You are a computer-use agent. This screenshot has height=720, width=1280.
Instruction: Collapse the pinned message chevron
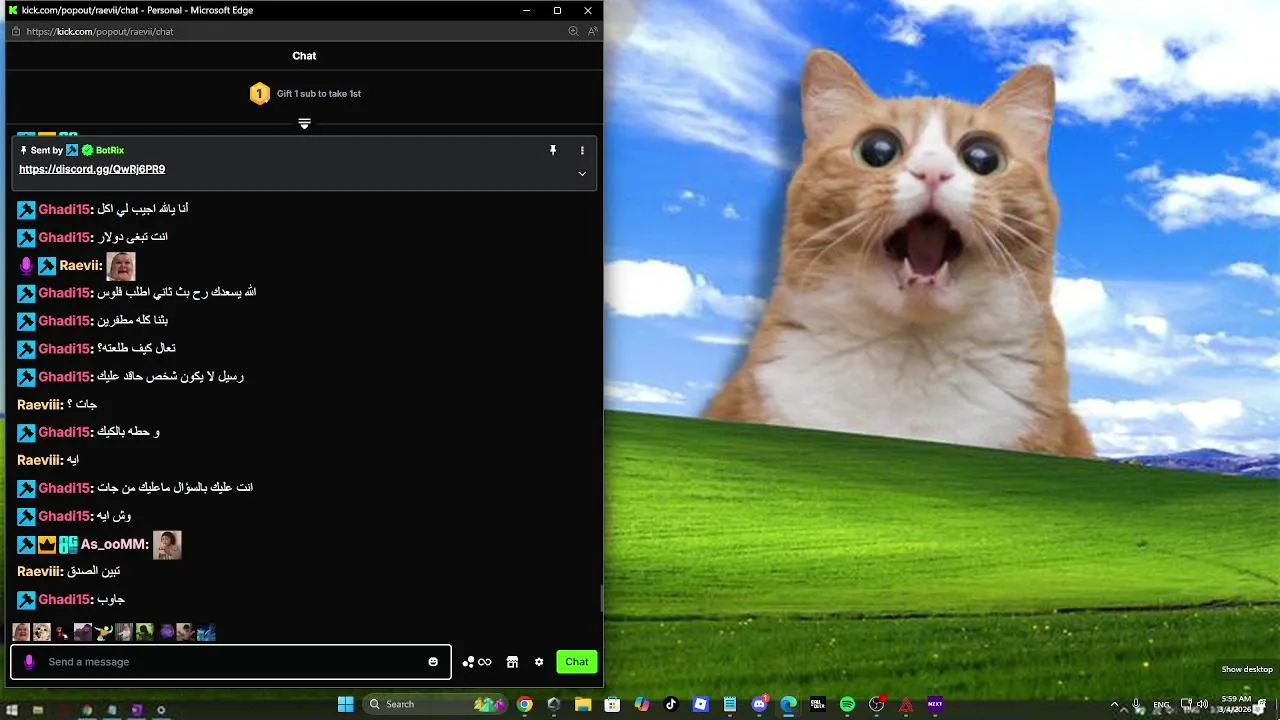click(582, 173)
